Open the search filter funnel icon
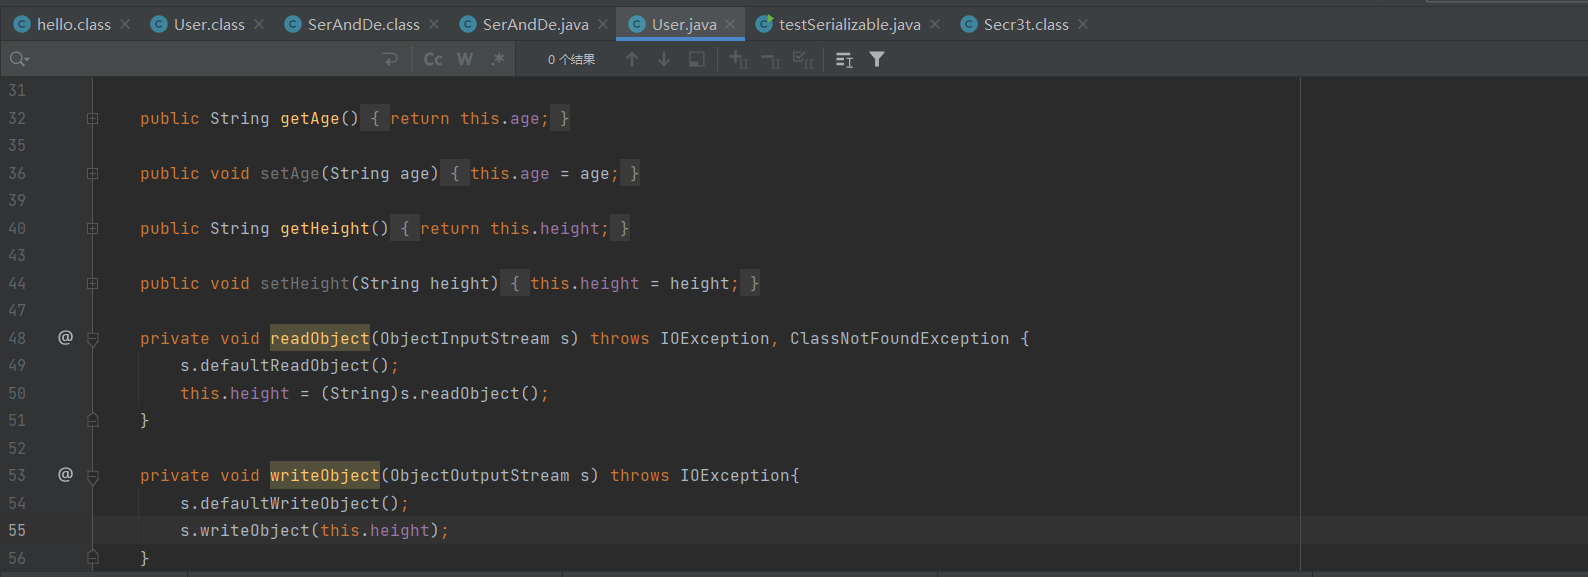The width and height of the screenshot is (1588, 577). pos(877,60)
